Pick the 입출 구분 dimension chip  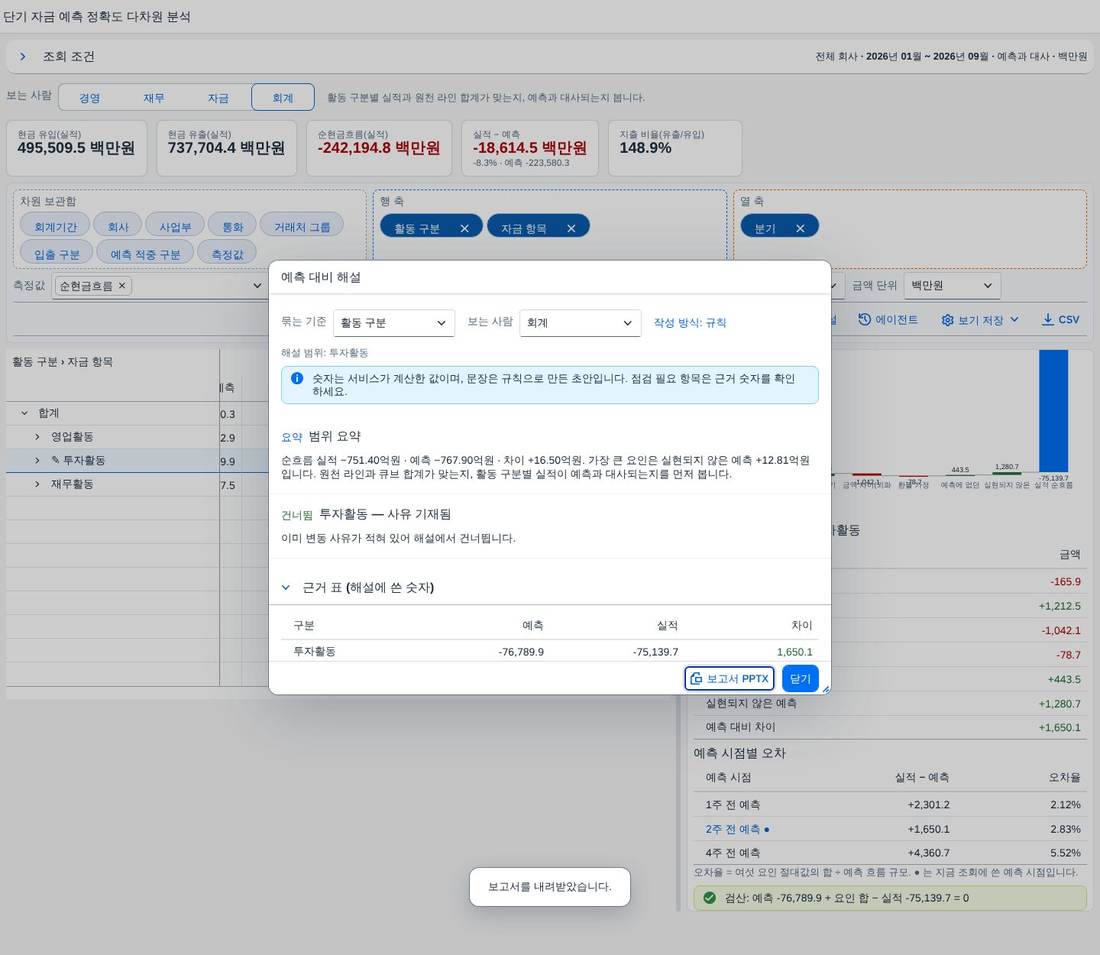point(57,254)
